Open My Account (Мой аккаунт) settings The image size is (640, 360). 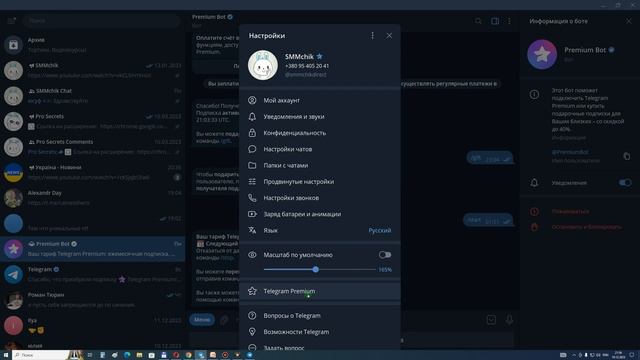tap(320, 100)
